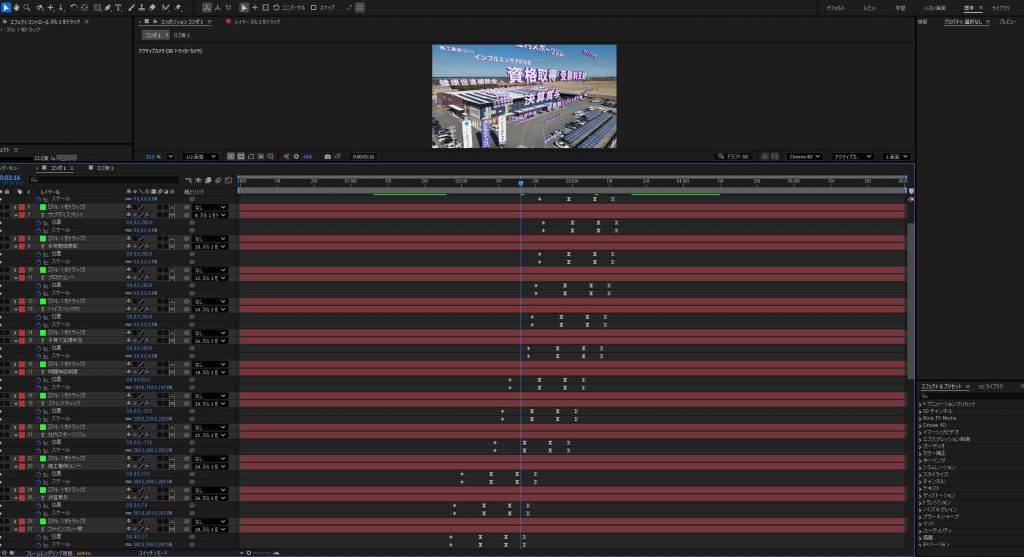1024x557 pixels.
Task: Toggle the スナップ snapping checkbox
Action: click(x=313, y=7)
